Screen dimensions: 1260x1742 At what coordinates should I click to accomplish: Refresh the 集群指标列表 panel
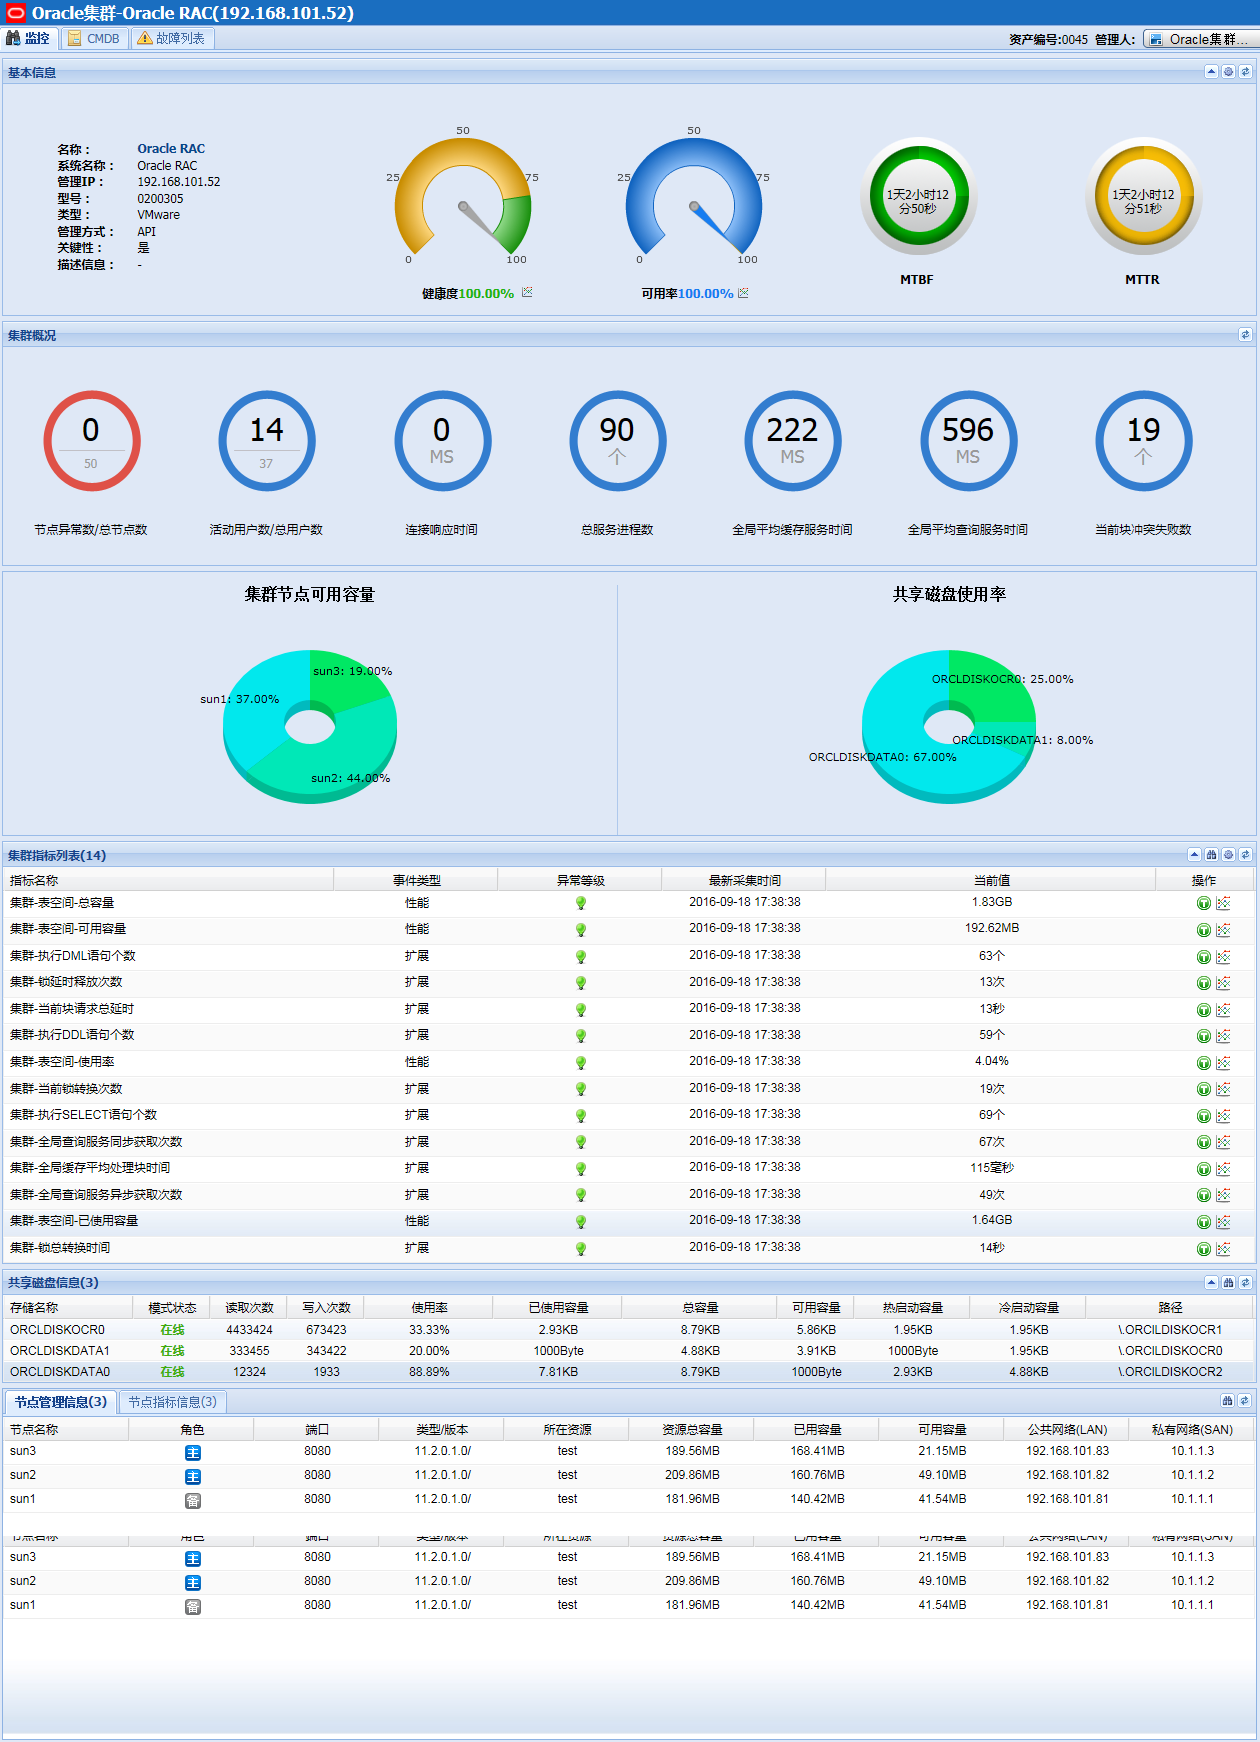(x=1245, y=855)
